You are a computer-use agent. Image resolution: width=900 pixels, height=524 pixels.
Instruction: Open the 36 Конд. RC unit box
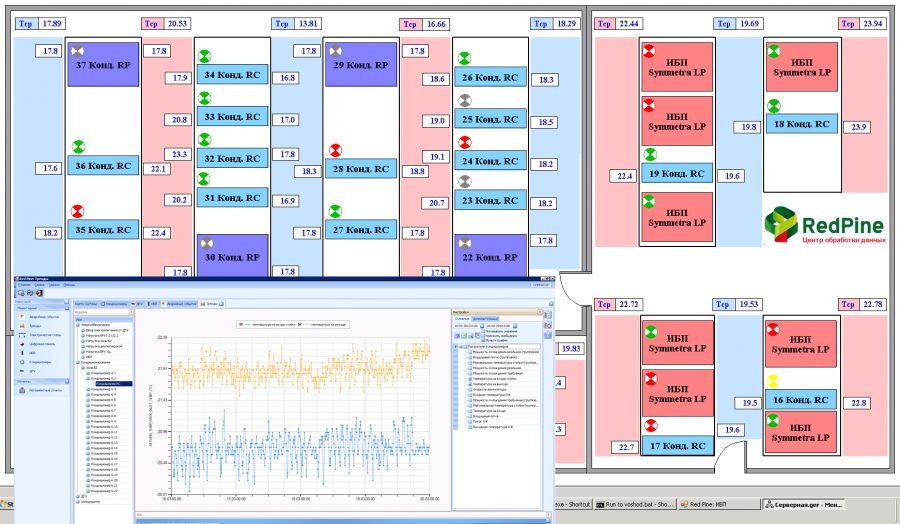click(x=103, y=165)
